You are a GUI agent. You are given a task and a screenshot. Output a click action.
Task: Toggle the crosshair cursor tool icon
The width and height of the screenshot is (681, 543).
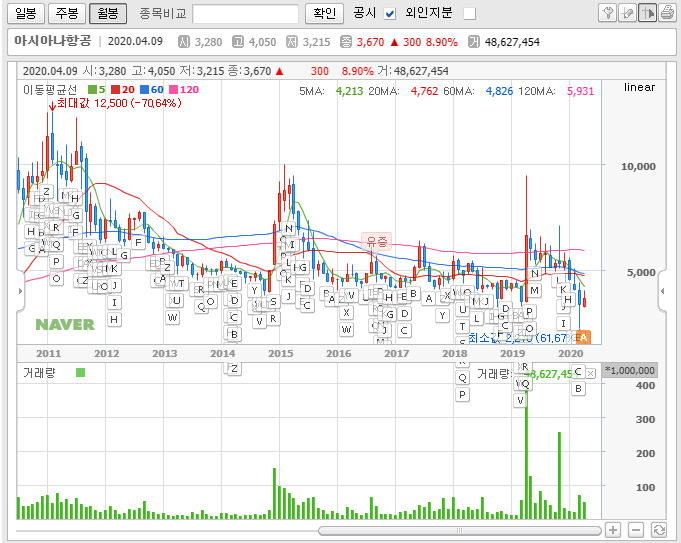coord(647,13)
